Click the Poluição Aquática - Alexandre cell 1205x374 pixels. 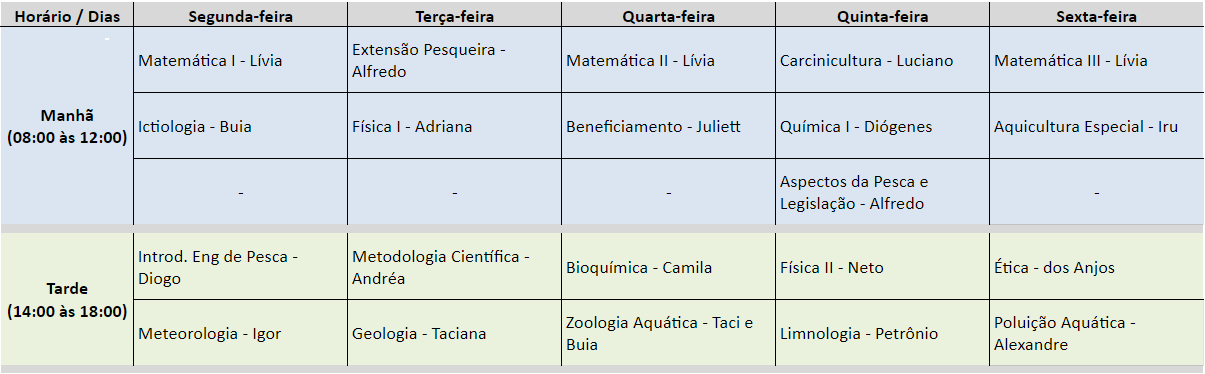pos(1097,333)
